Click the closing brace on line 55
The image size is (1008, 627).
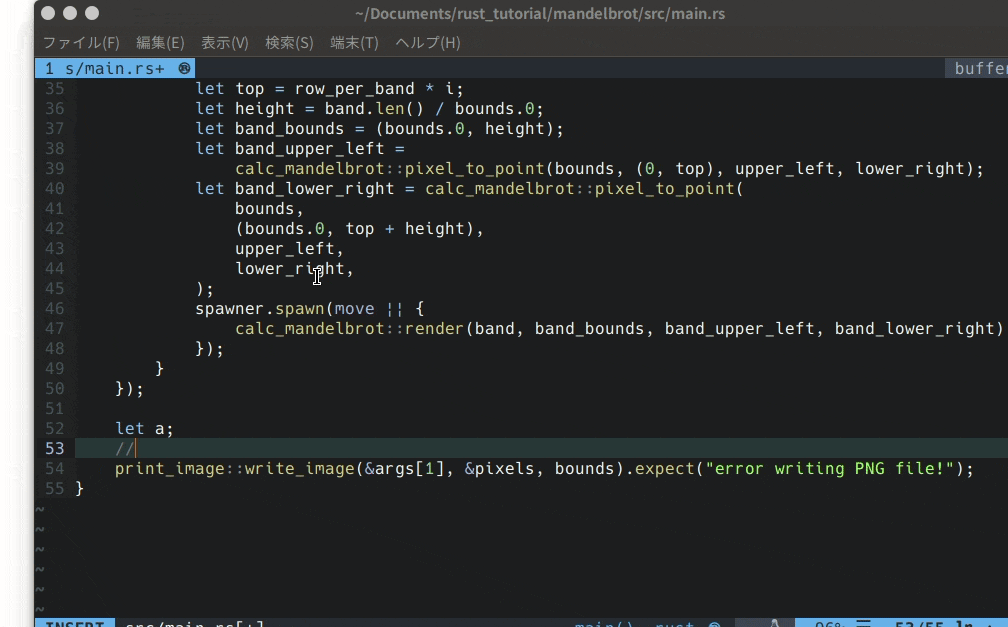[80, 488]
